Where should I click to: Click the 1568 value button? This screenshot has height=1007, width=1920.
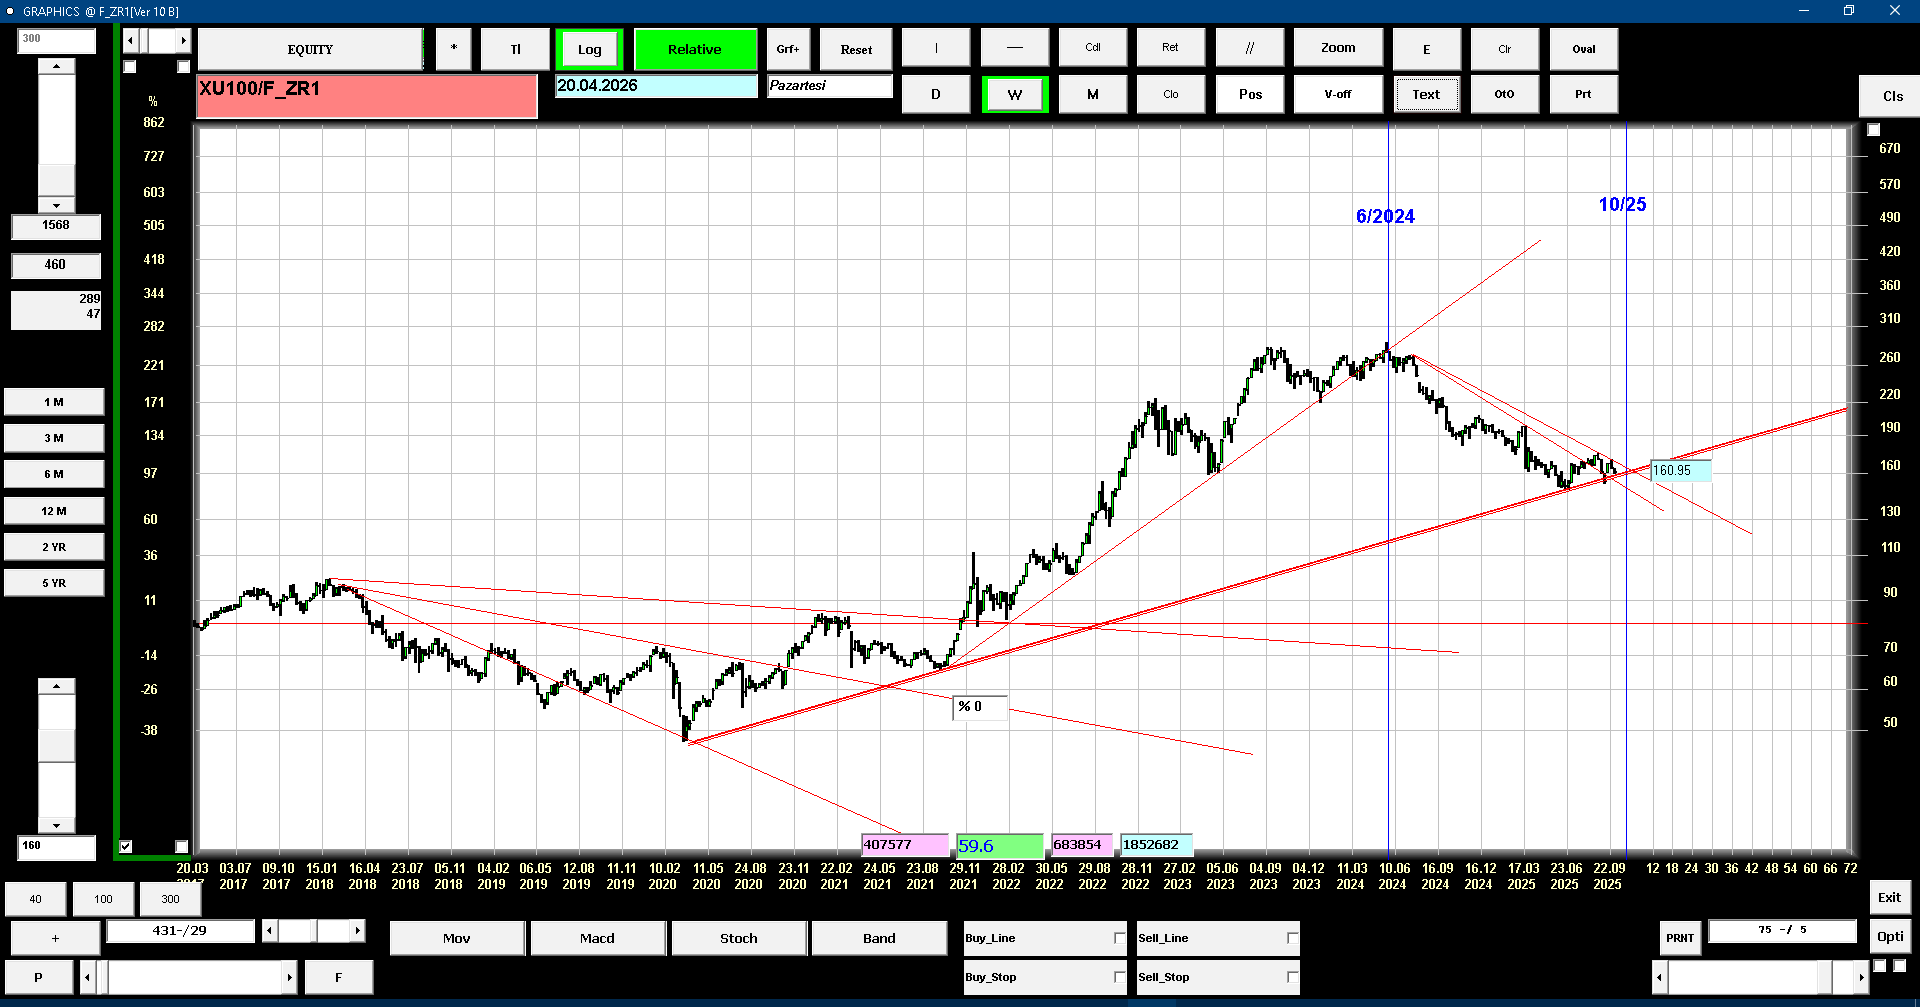point(56,226)
